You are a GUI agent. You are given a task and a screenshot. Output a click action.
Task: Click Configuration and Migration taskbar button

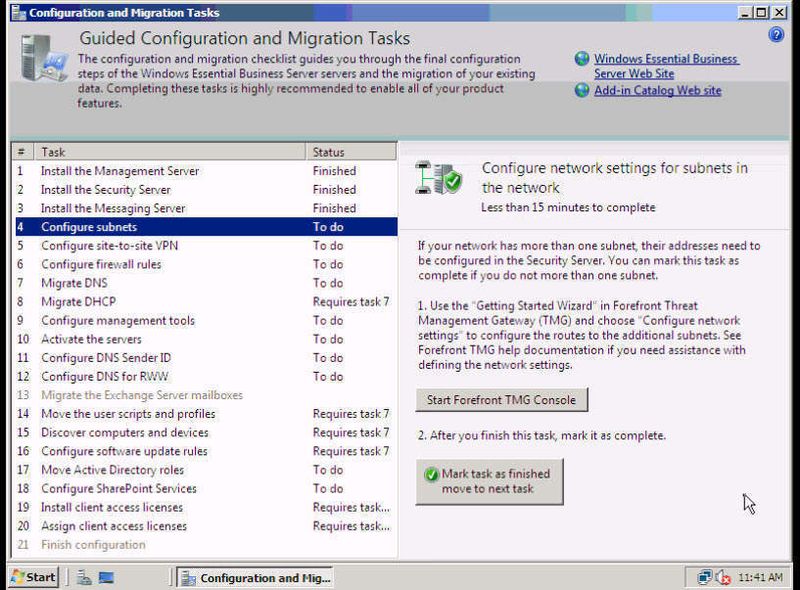pos(255,577)
